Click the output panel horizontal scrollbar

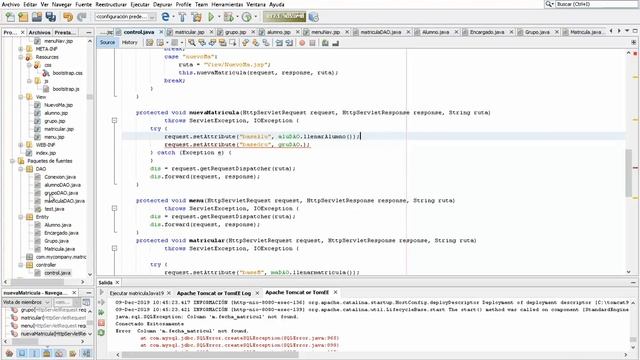point(210,355)
